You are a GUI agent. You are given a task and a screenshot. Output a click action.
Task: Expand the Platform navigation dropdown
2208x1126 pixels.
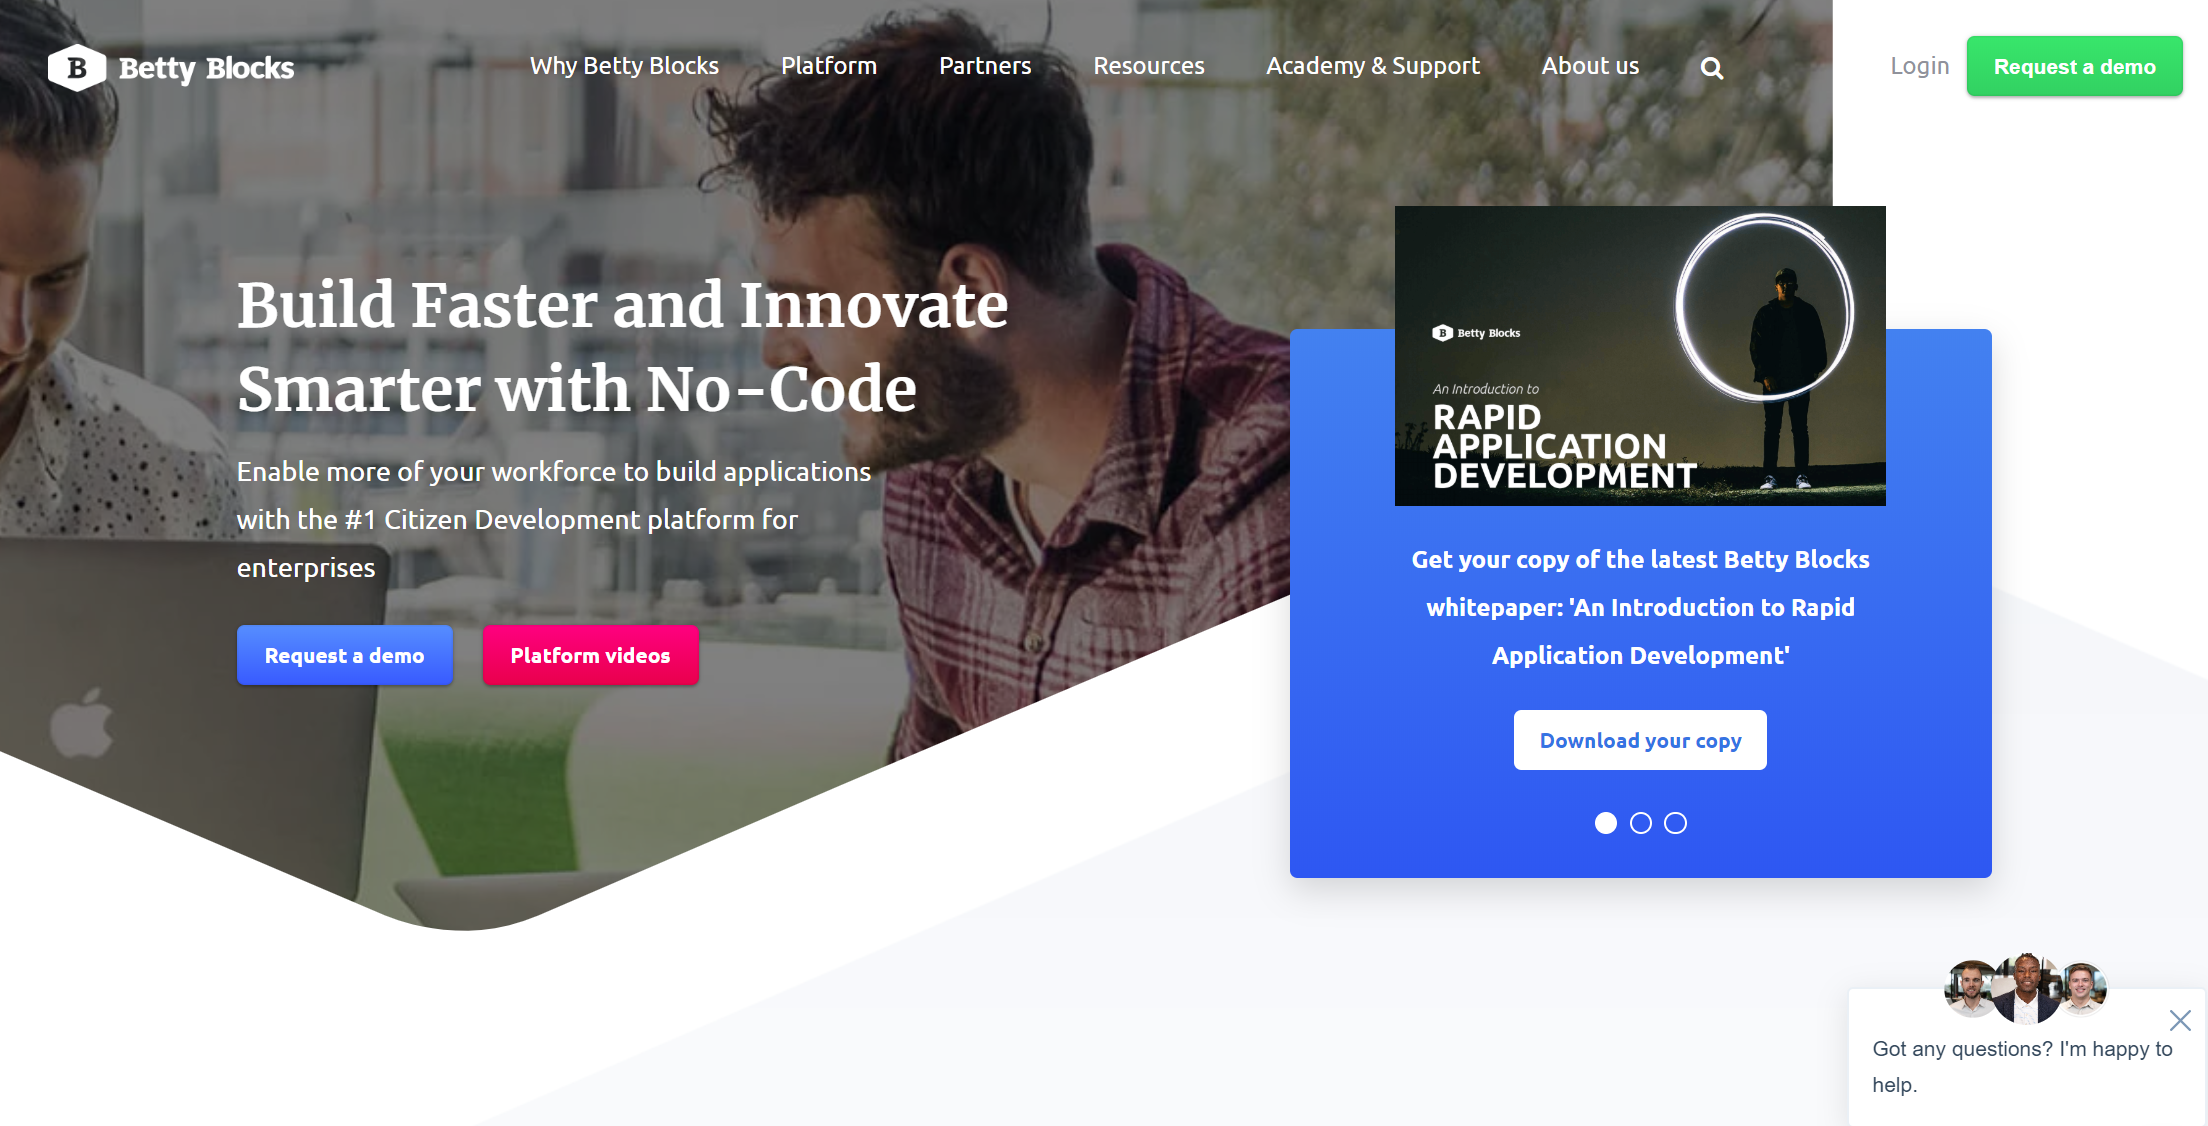(828, 66)
